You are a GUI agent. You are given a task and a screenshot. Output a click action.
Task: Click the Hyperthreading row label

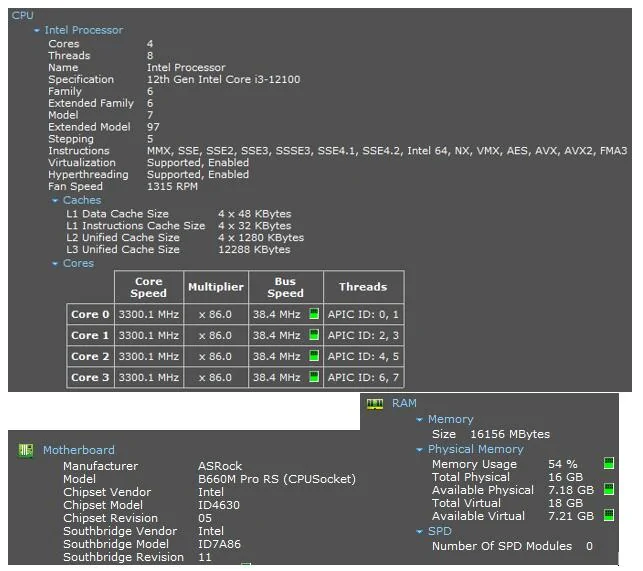(88, 175)
